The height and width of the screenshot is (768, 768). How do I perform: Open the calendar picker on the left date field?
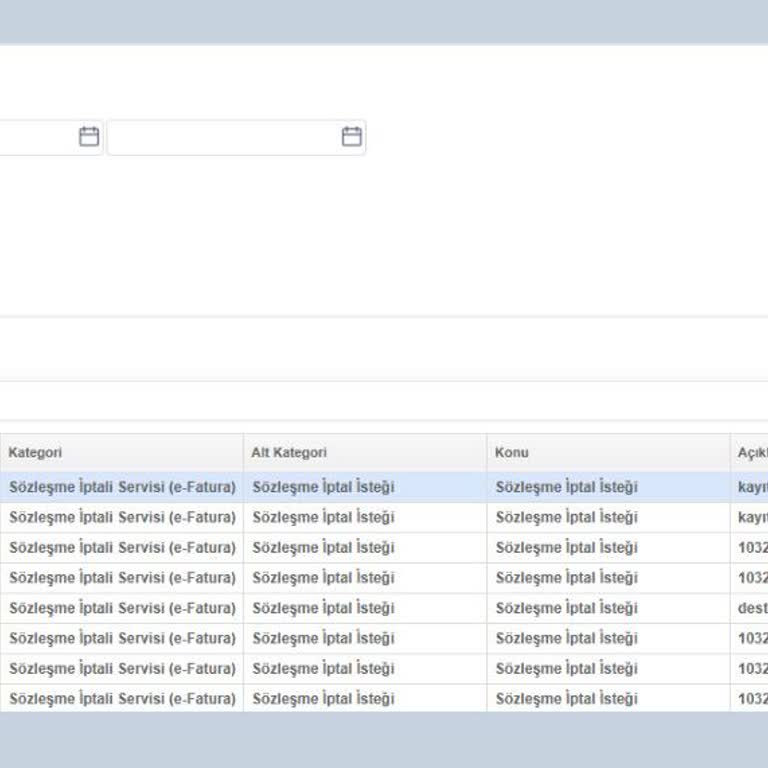89,137
